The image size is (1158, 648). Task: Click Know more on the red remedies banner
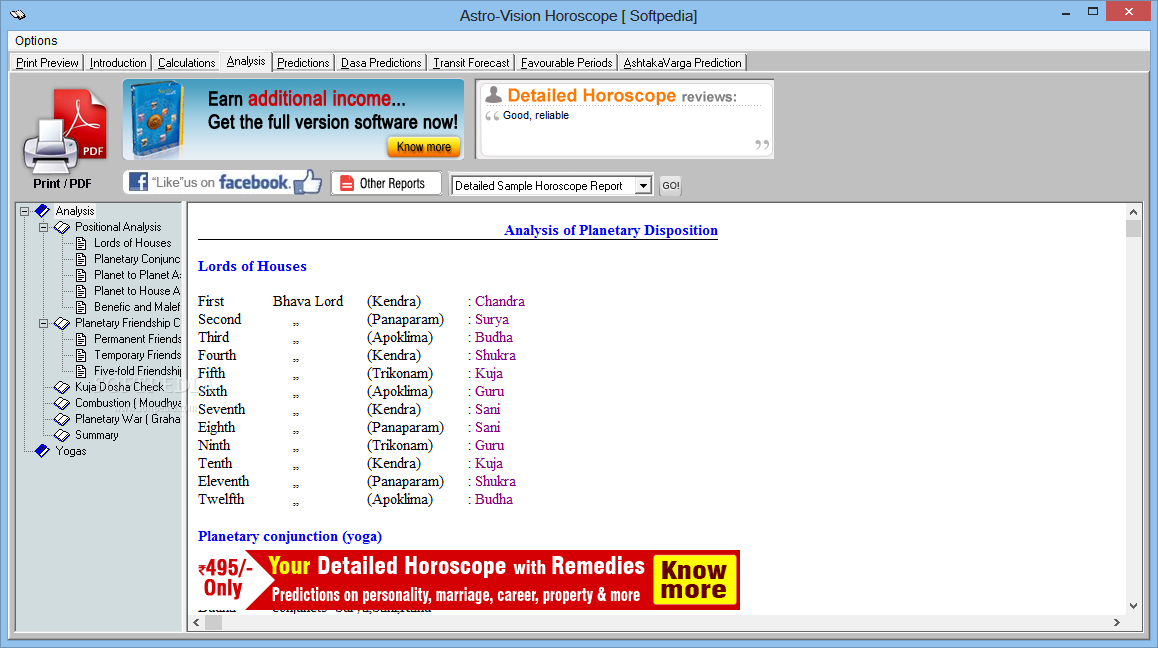click(x=693, y=580)
